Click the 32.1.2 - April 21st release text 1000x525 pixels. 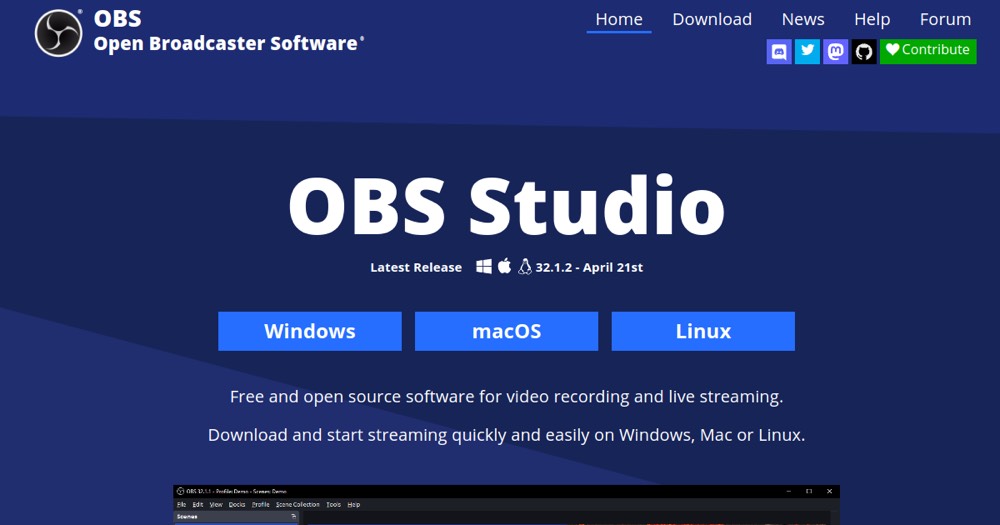click(x=589, y=267)
